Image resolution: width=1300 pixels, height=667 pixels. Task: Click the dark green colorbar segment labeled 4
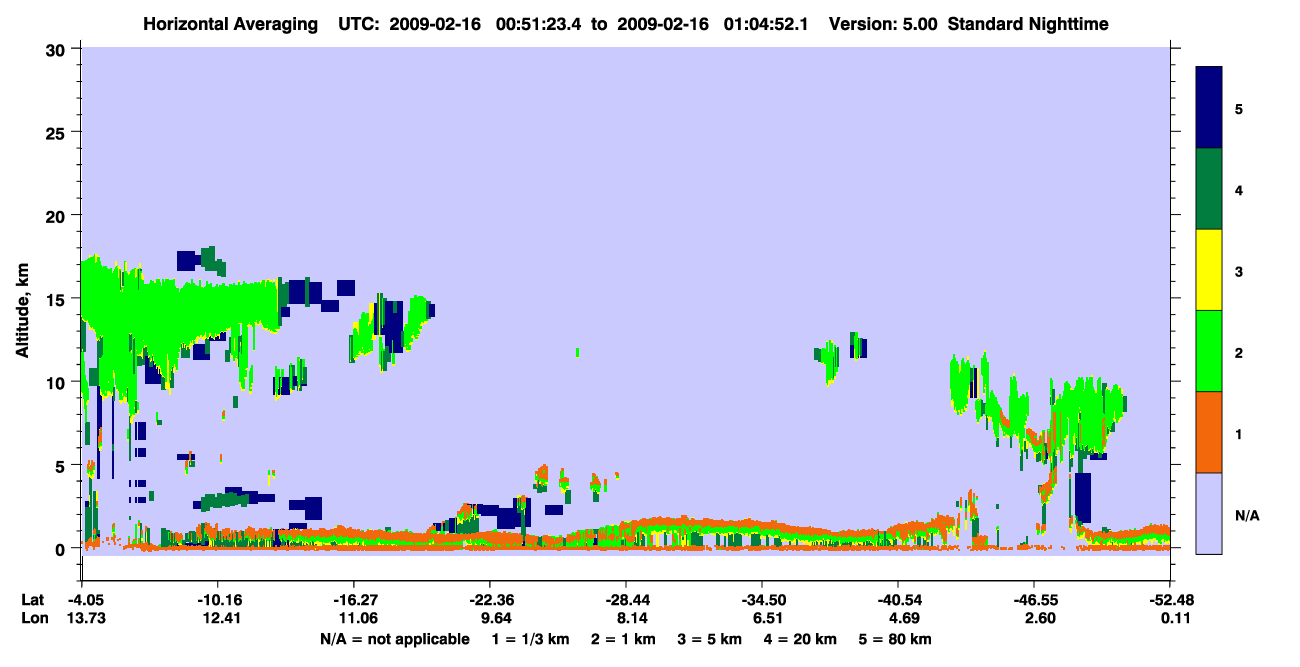tap(1209, 189)
